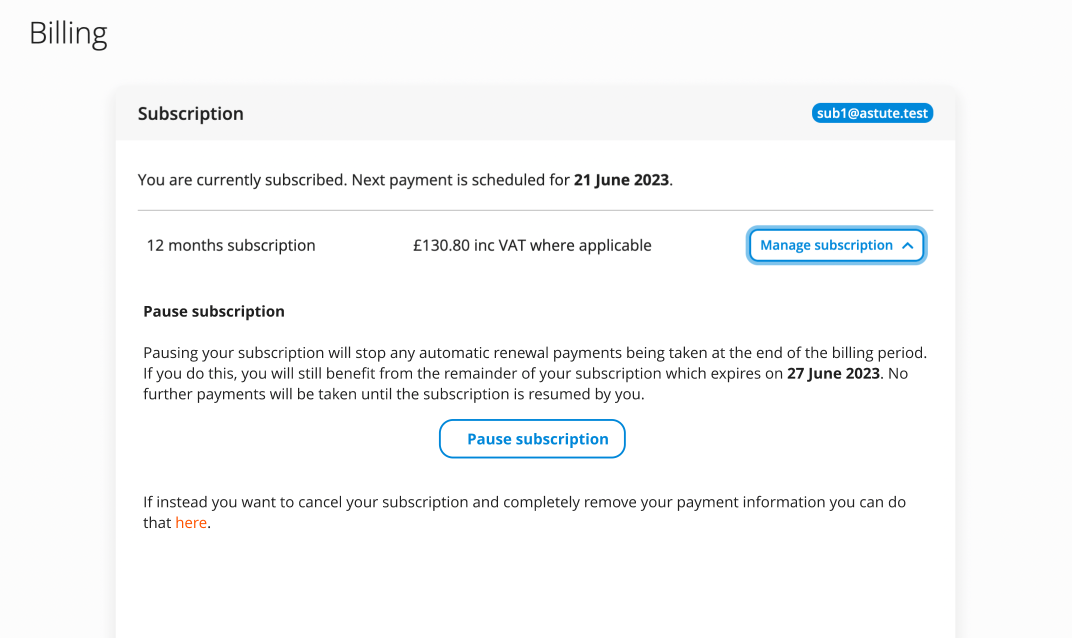Screen dimensions: 1072x638
Task: Click the £130.80 price amount
Action: 441,246
